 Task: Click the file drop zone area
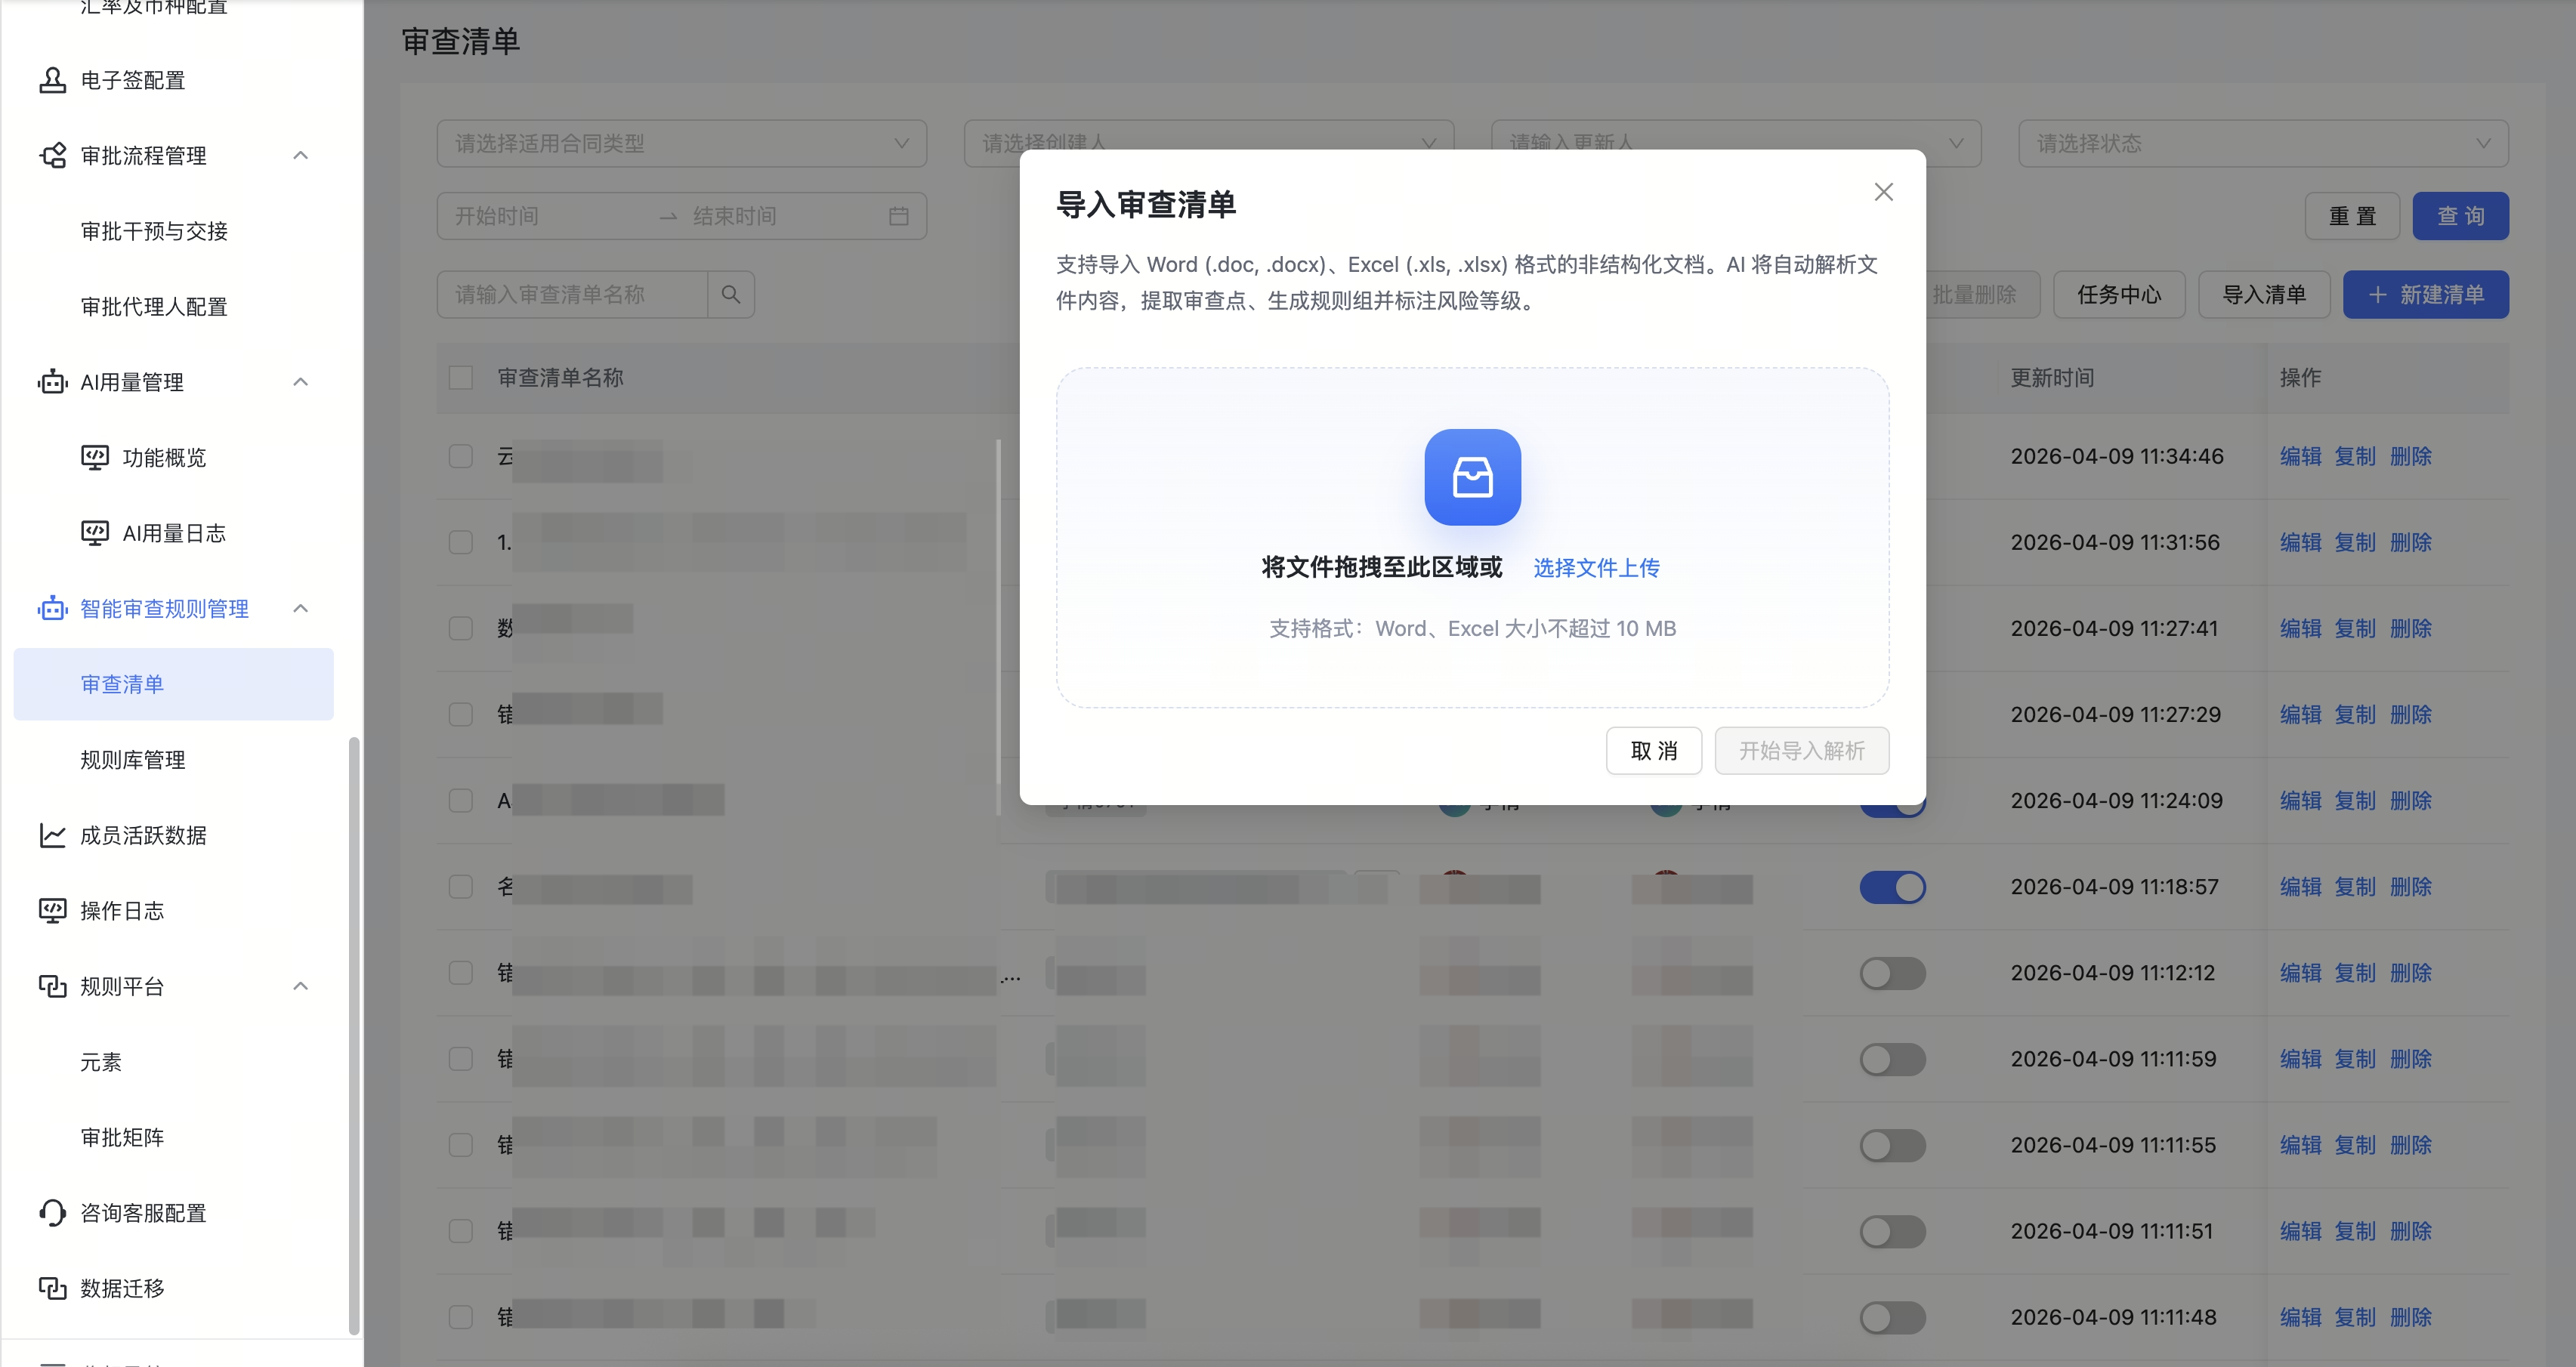tap(1472, 537)
